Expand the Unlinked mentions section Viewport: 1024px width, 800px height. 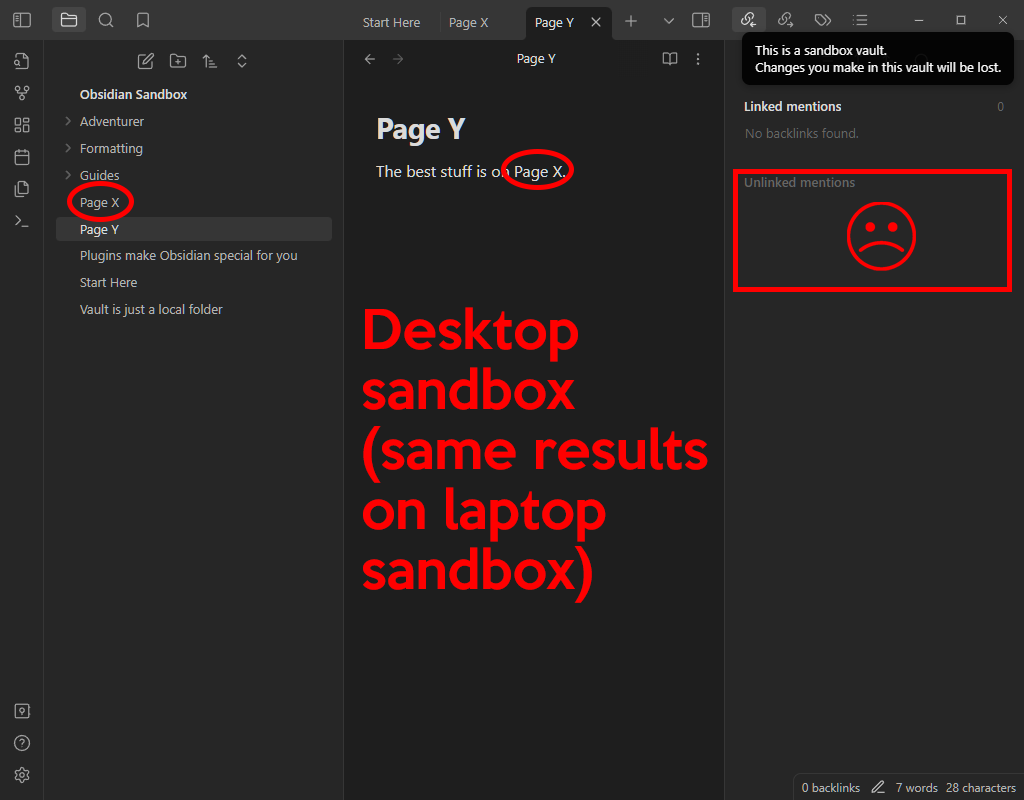(799, 183)
